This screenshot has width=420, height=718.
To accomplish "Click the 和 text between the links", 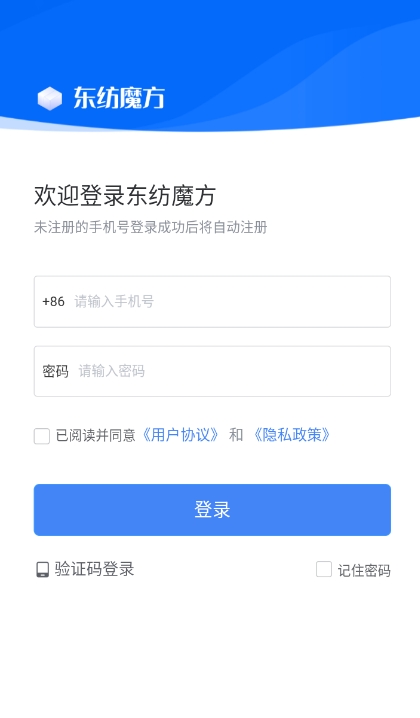I will pyautogui.click(x=236, y=435).
